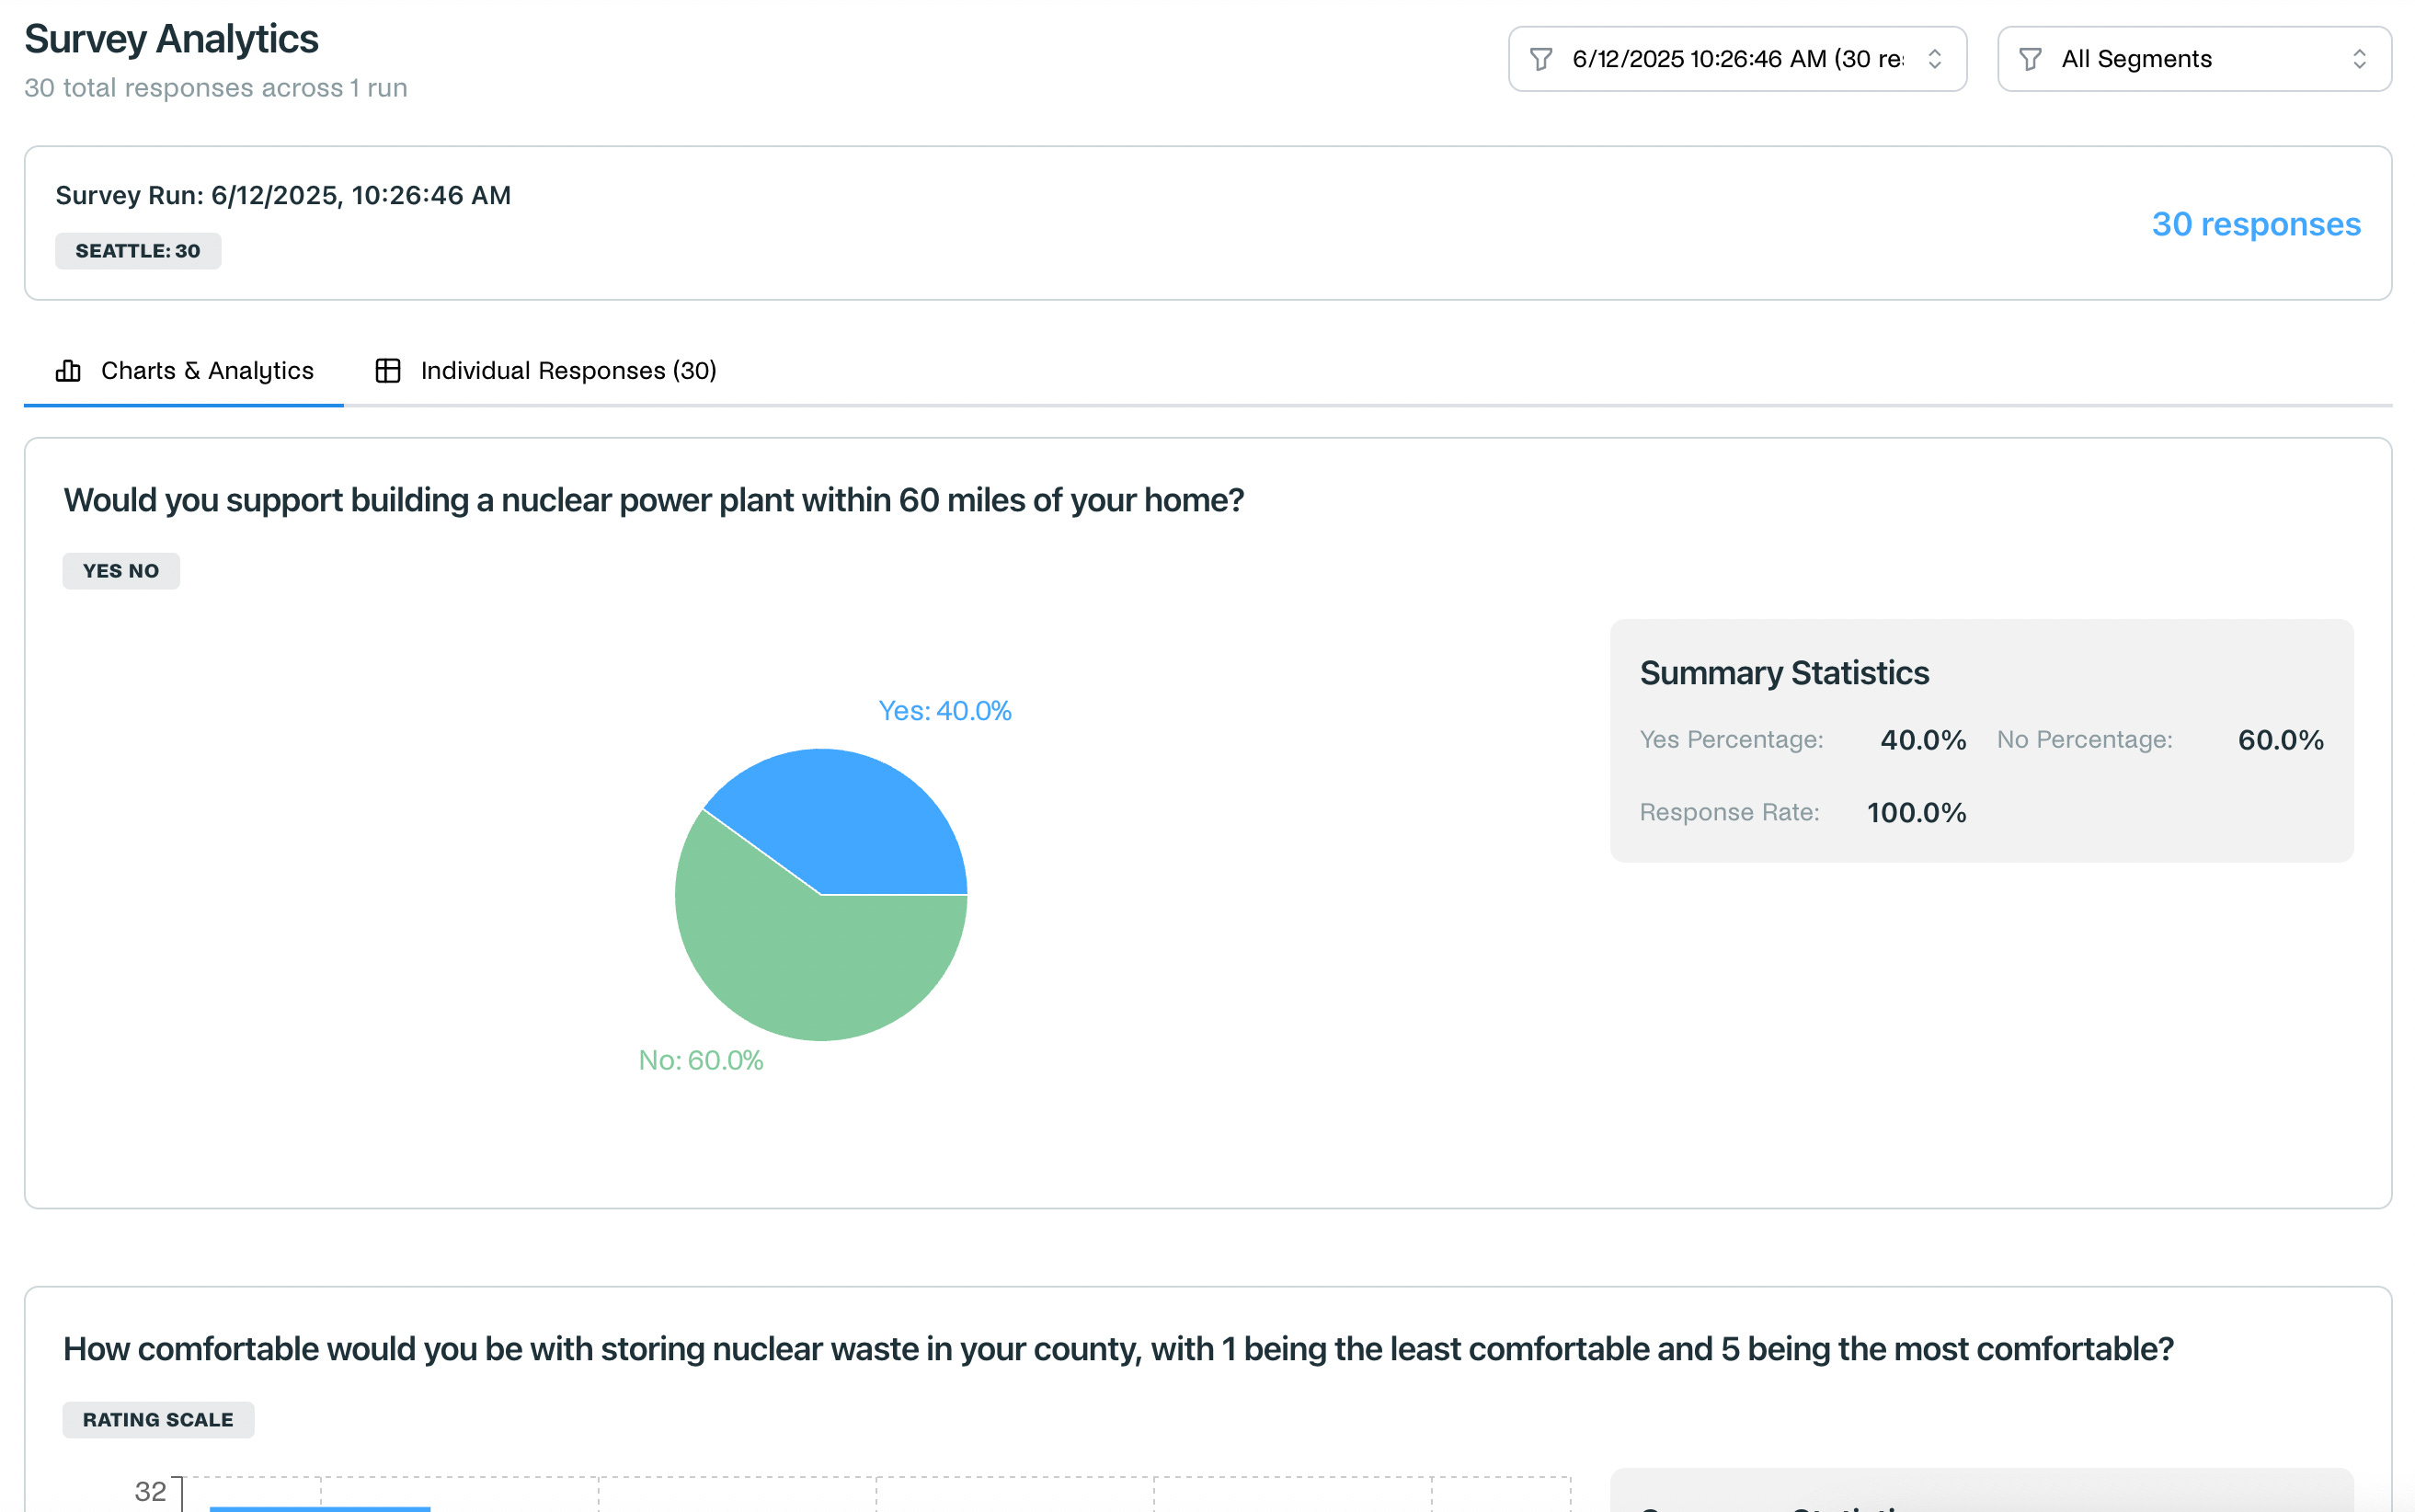Click the Yes: 40.0% pie chart label

944,711
